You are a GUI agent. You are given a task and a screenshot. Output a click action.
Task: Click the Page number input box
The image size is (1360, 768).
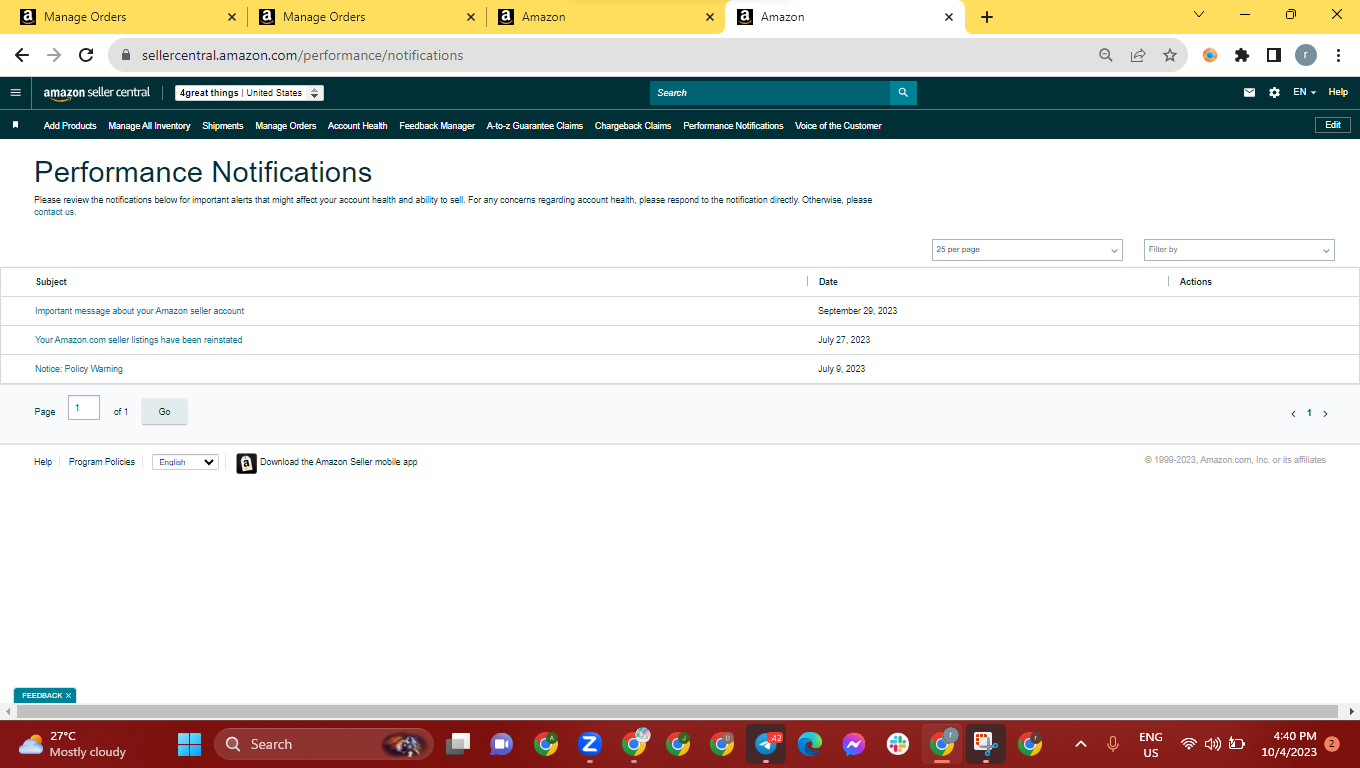(x=84, y=408)
